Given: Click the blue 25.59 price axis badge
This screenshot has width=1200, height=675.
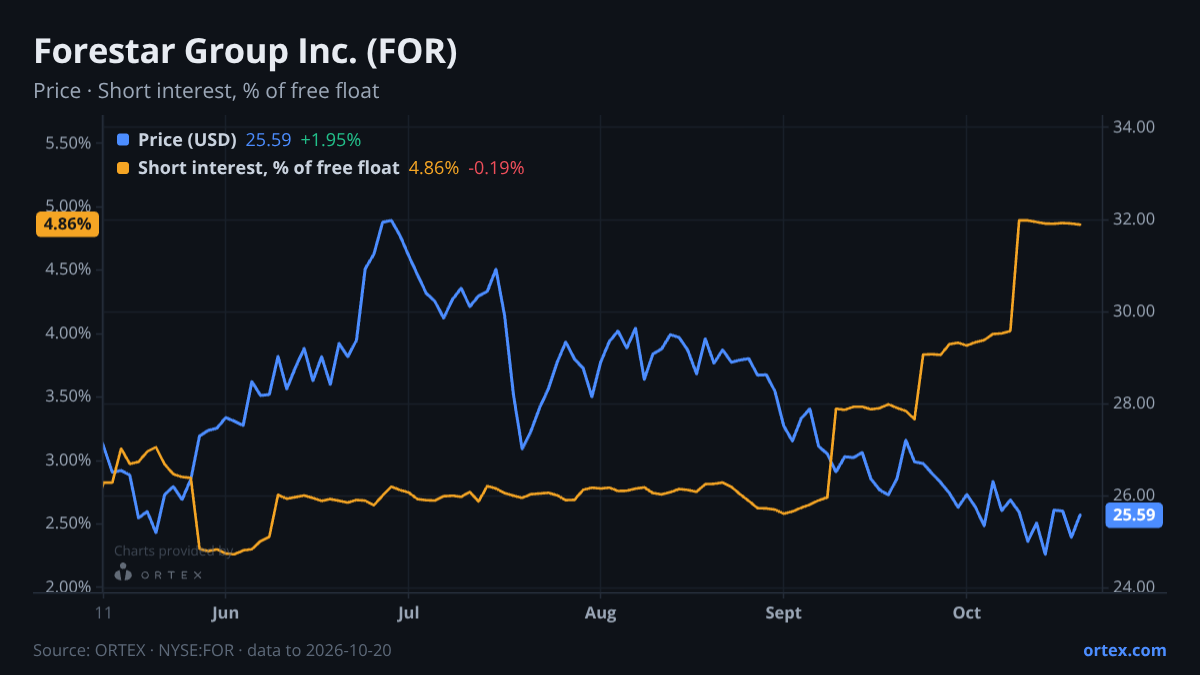Looking at the screenshot, I should pos(1134,516).
